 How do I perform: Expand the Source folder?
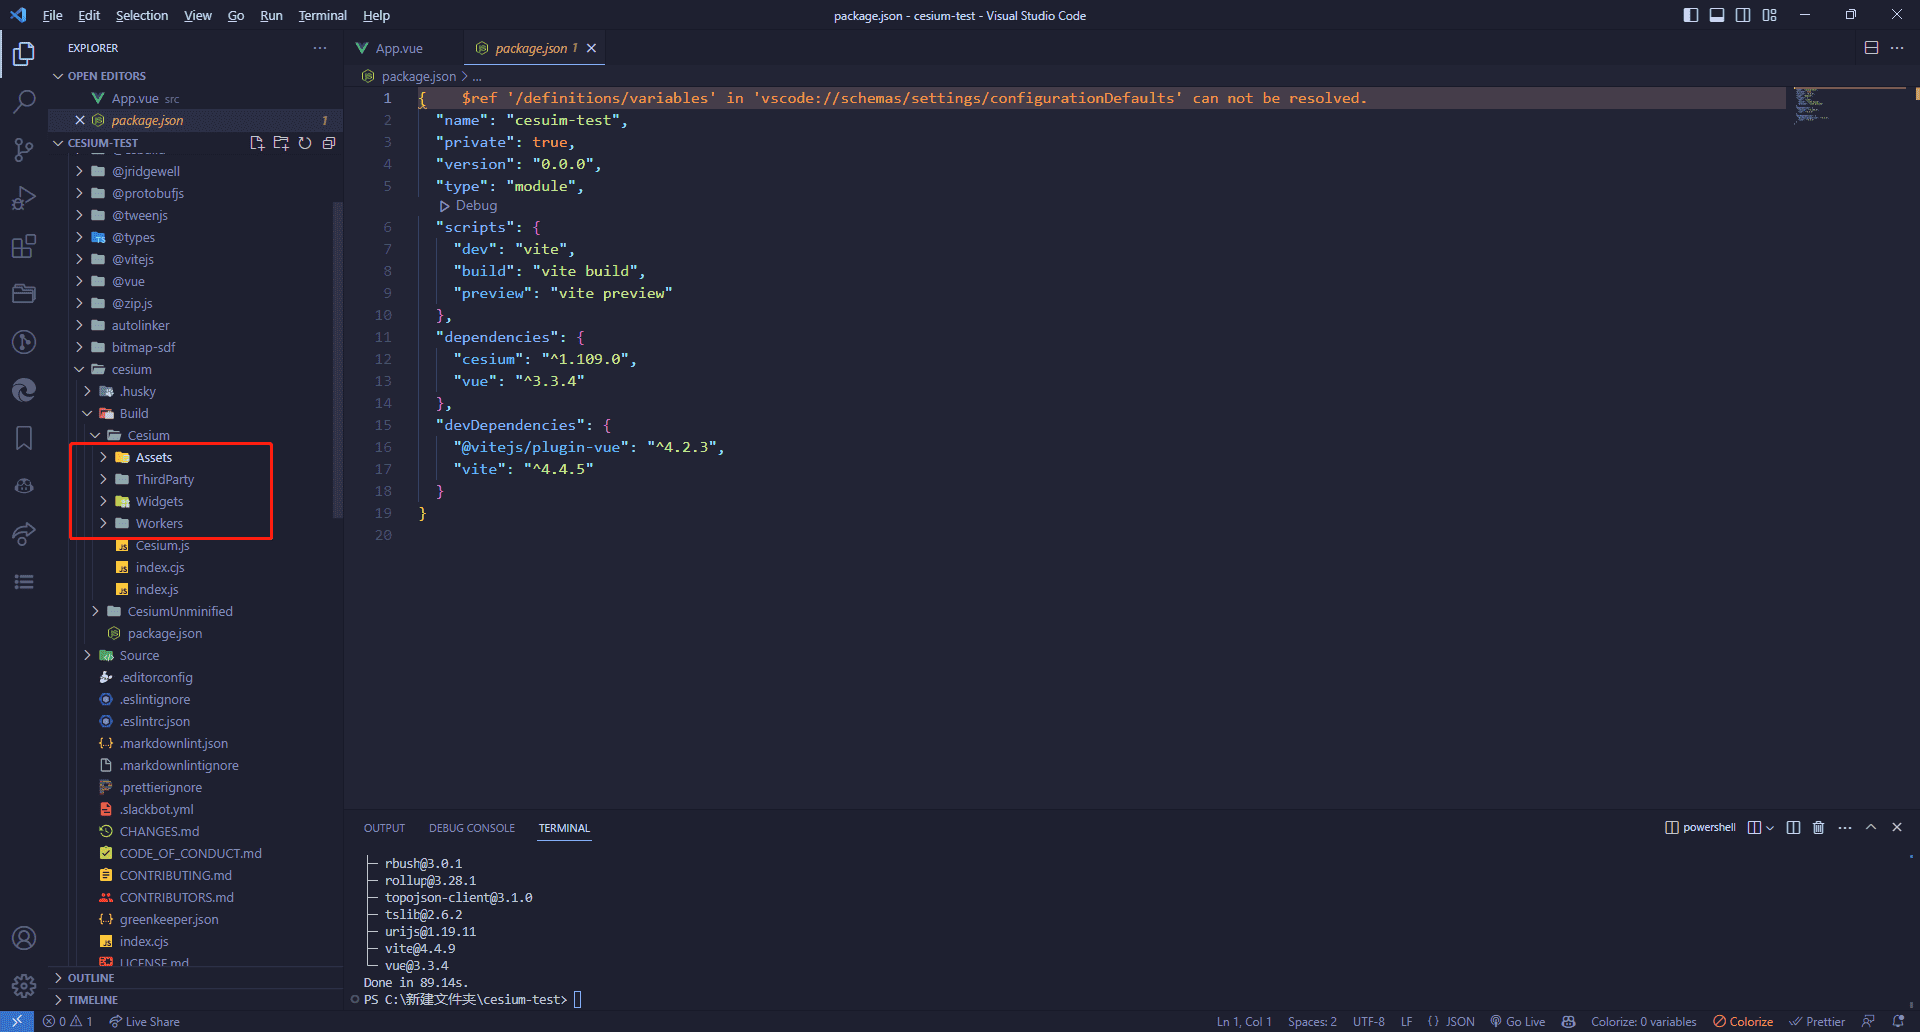pyautogui.click(x=139, y=655)
